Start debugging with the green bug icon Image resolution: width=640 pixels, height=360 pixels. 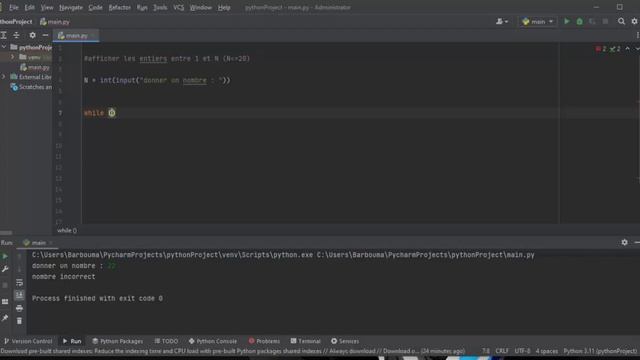[x=579, y=21]
